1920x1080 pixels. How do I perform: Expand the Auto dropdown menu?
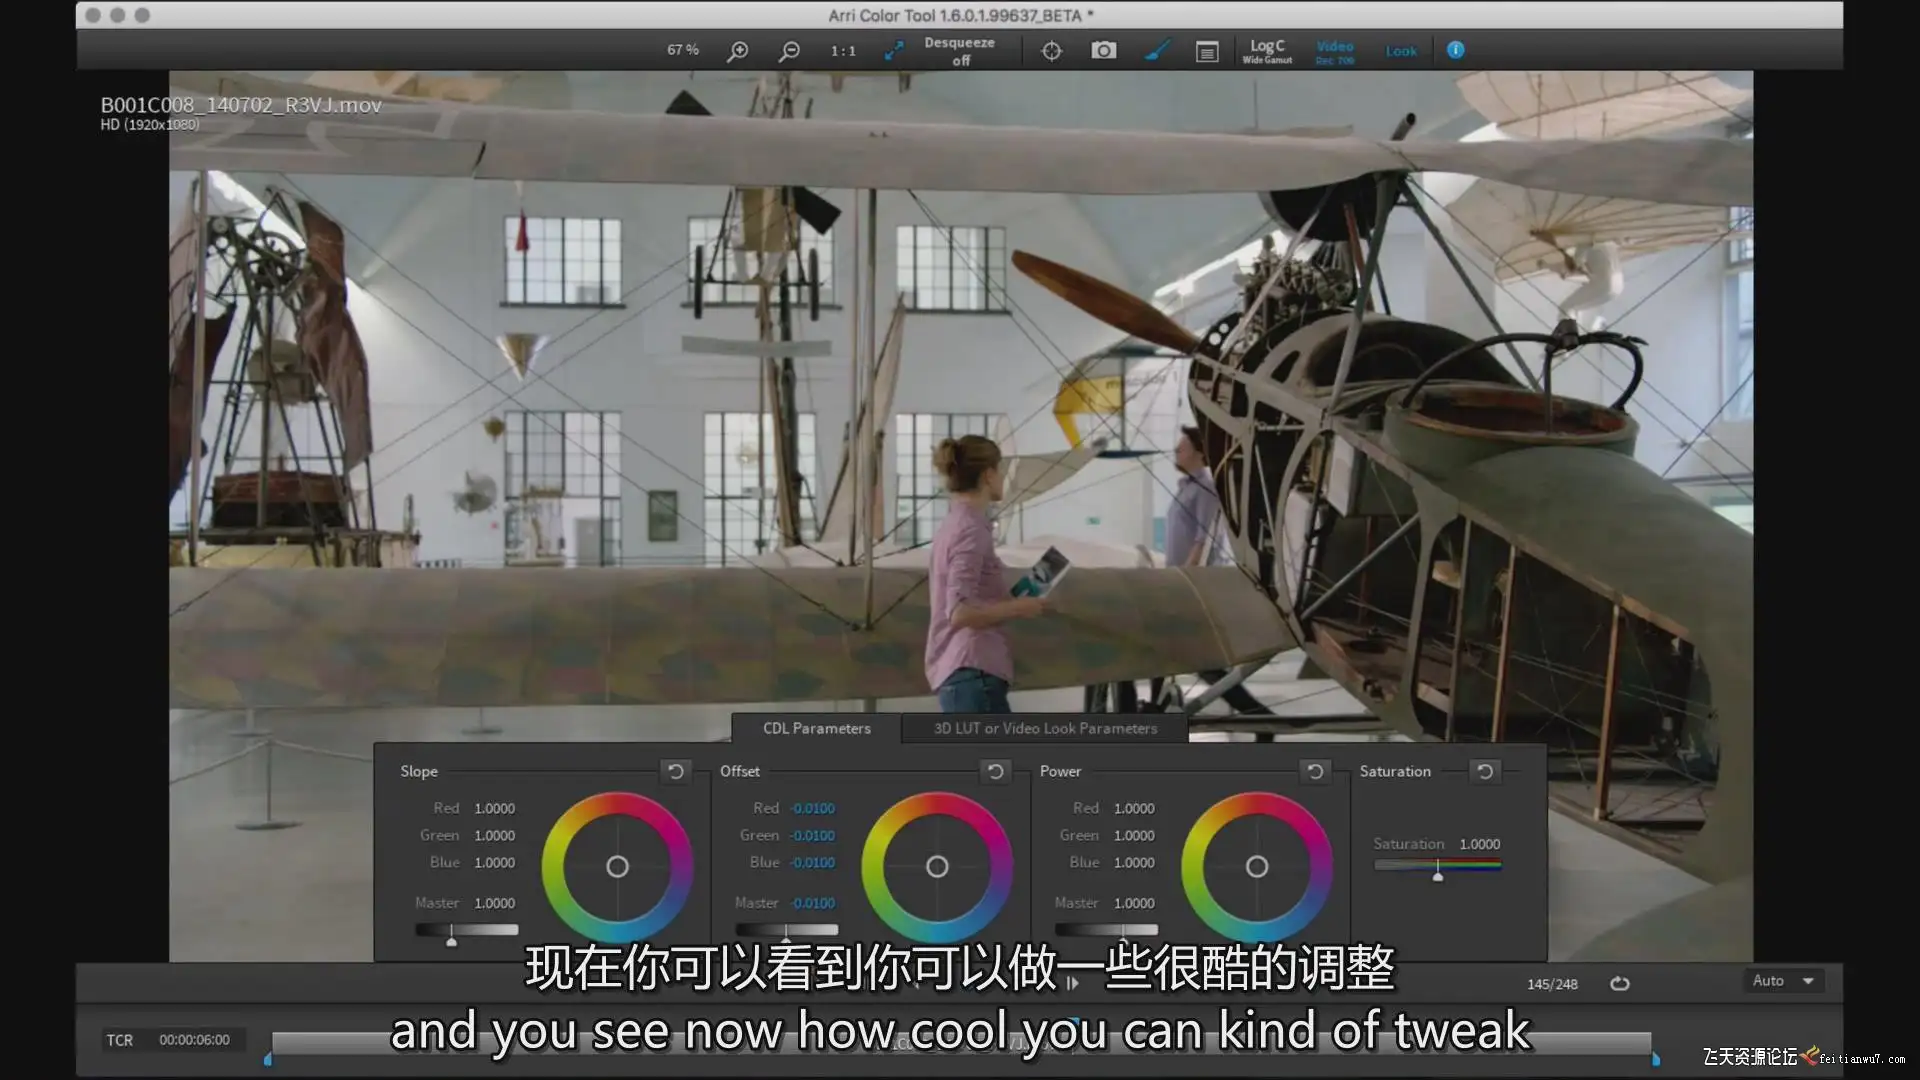[1785, 981]
